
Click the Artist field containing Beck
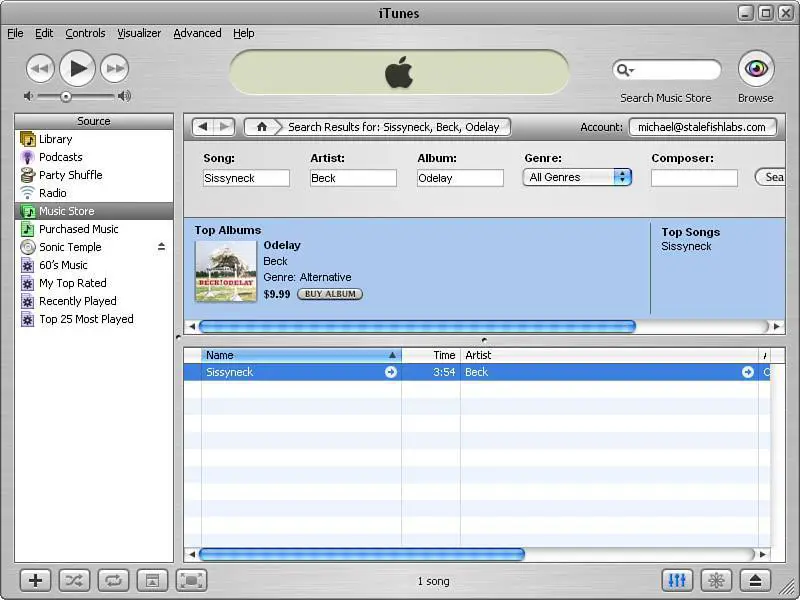click(x=353, y=178)
